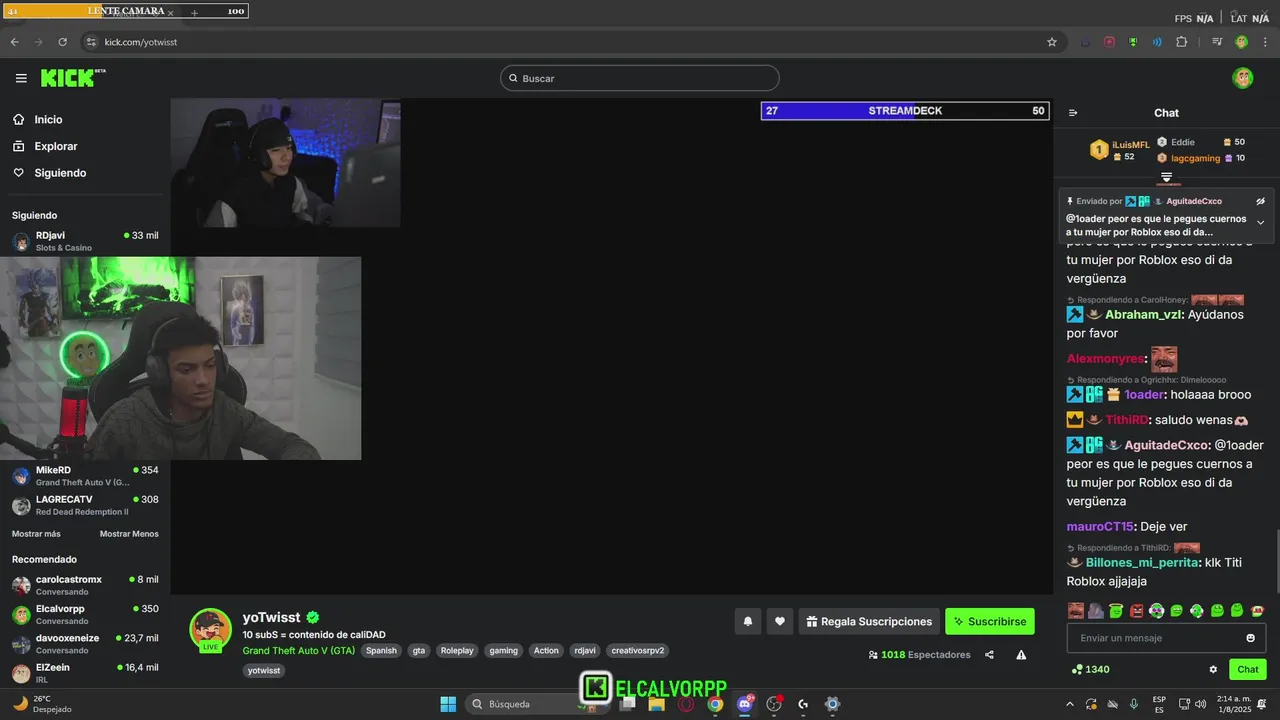Click username Billones_mi_perrita in chat
This screenshot has height=720, width=1280.
click(x=1142, y=562)
